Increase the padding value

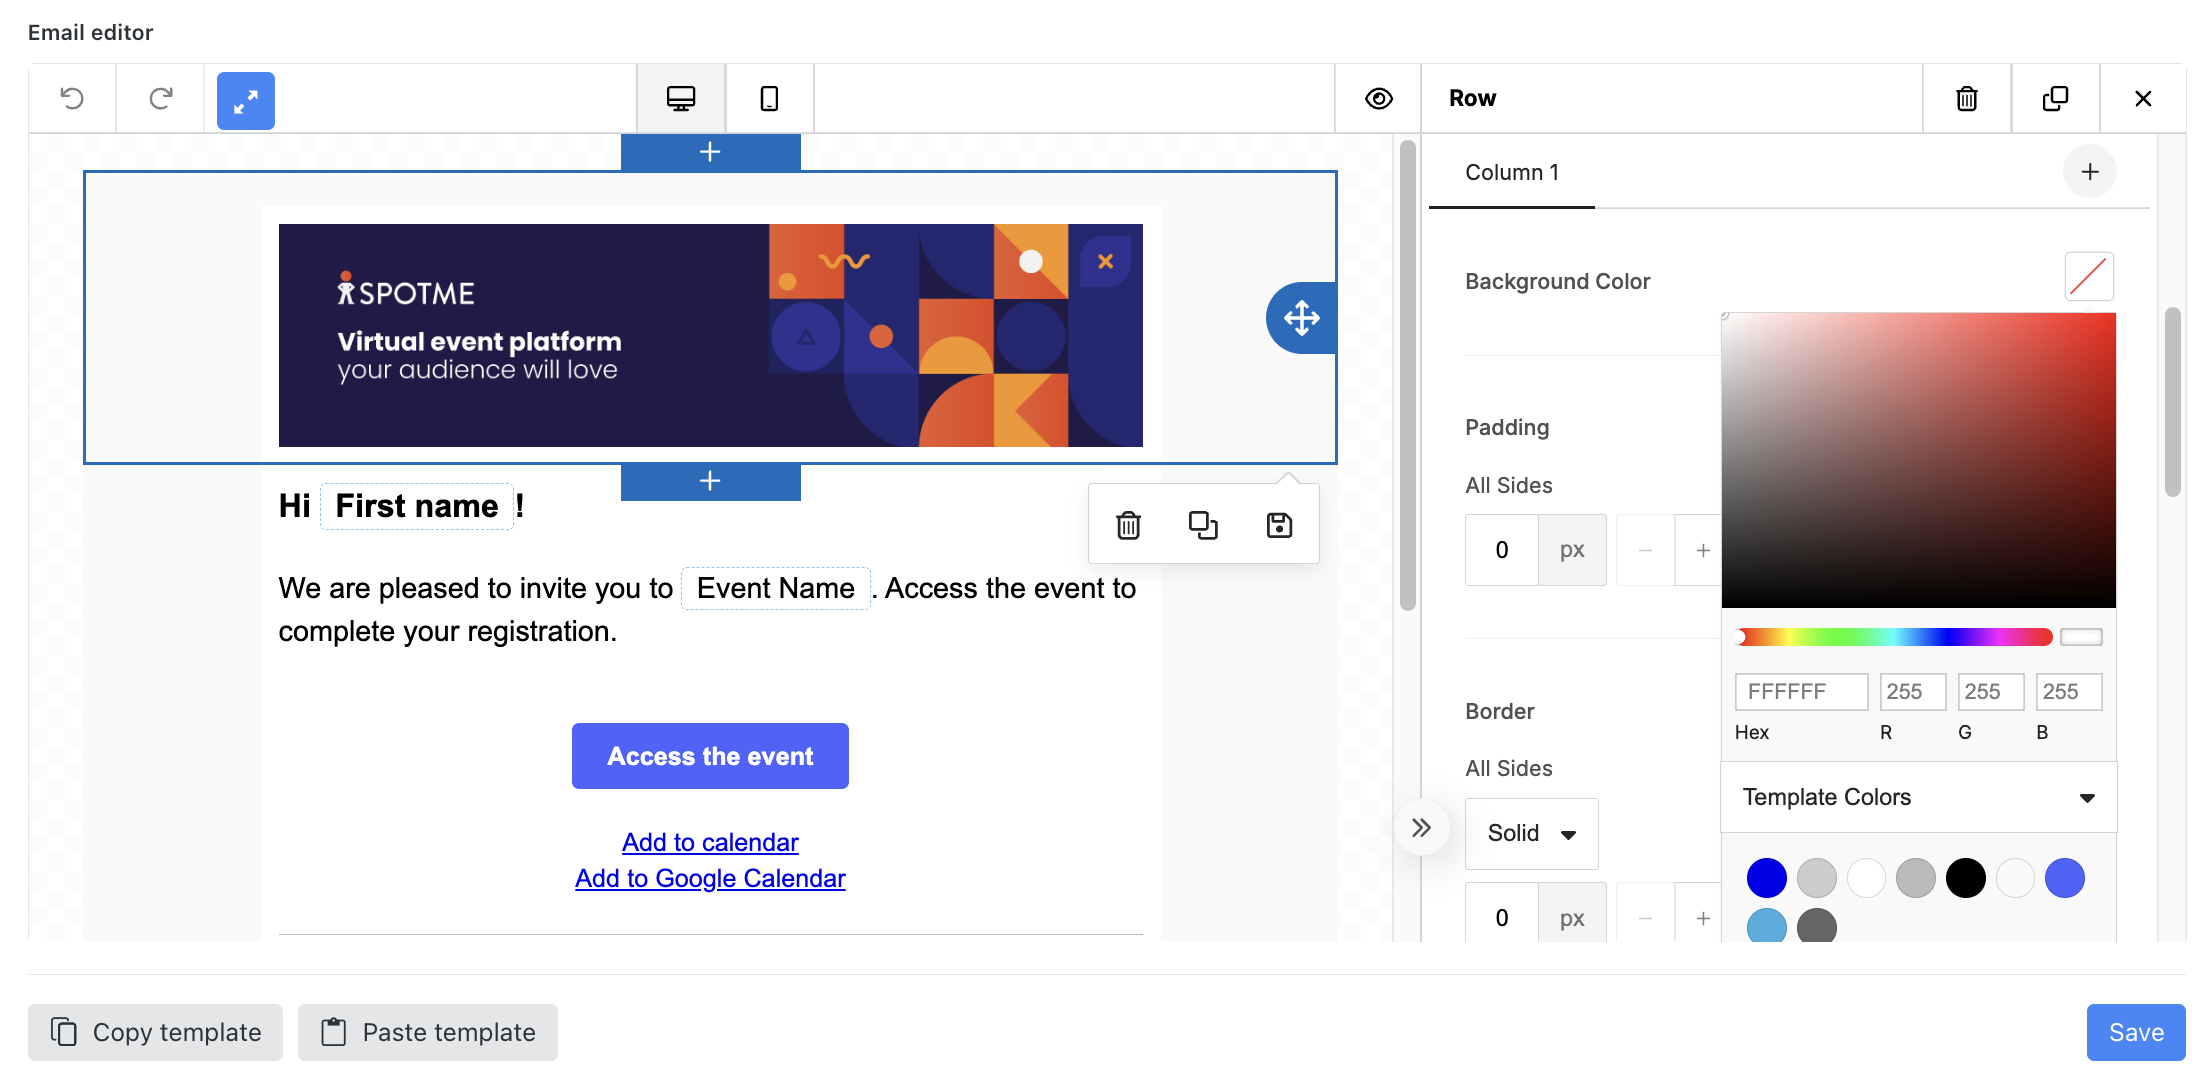(1702, 550)
